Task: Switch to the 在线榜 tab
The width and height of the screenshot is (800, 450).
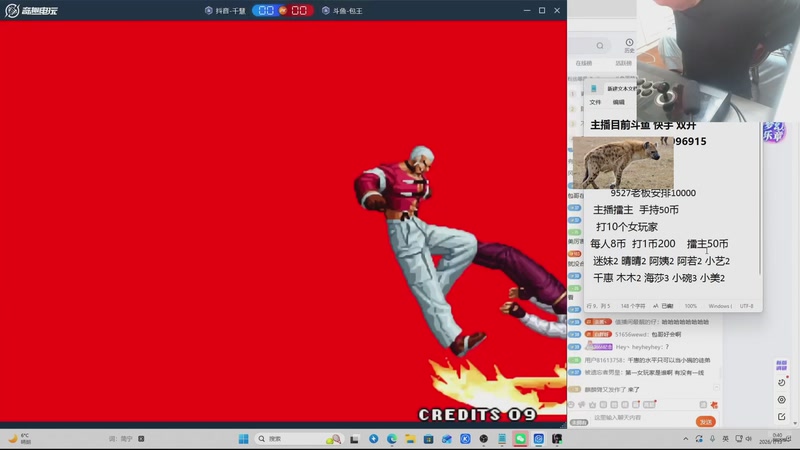Action: 584,63
